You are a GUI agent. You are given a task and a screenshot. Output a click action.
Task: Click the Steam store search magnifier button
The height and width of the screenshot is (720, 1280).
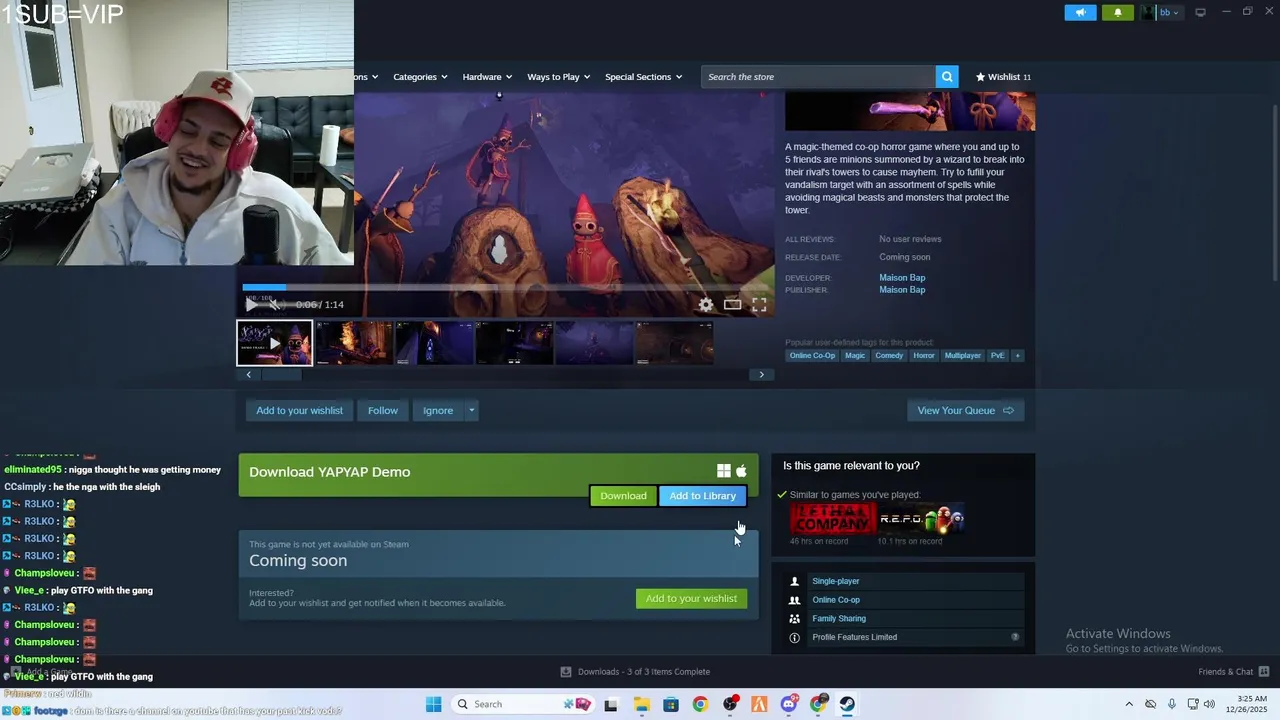click(947, 77)
